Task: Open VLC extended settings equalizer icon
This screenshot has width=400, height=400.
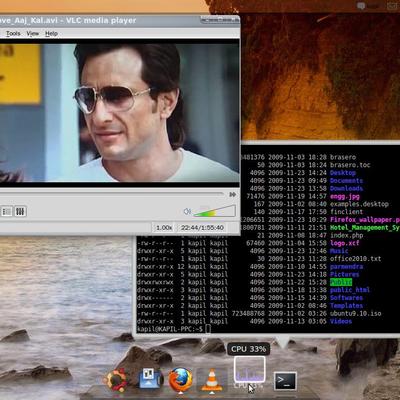Action: (20, 211)
